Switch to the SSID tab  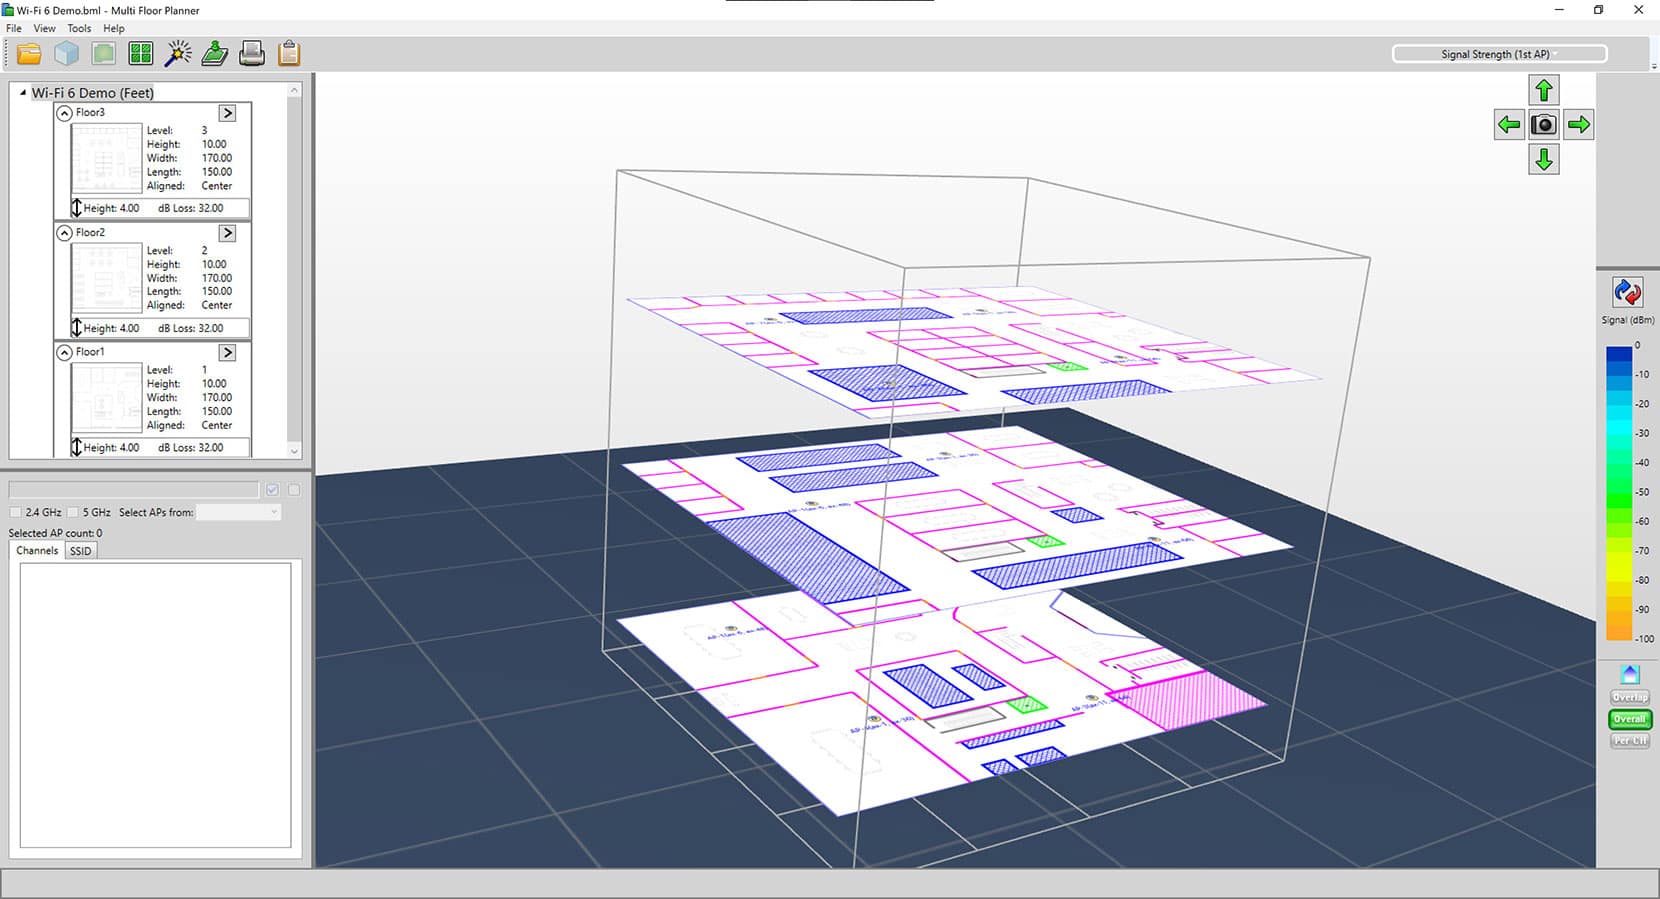pos(81,551)
